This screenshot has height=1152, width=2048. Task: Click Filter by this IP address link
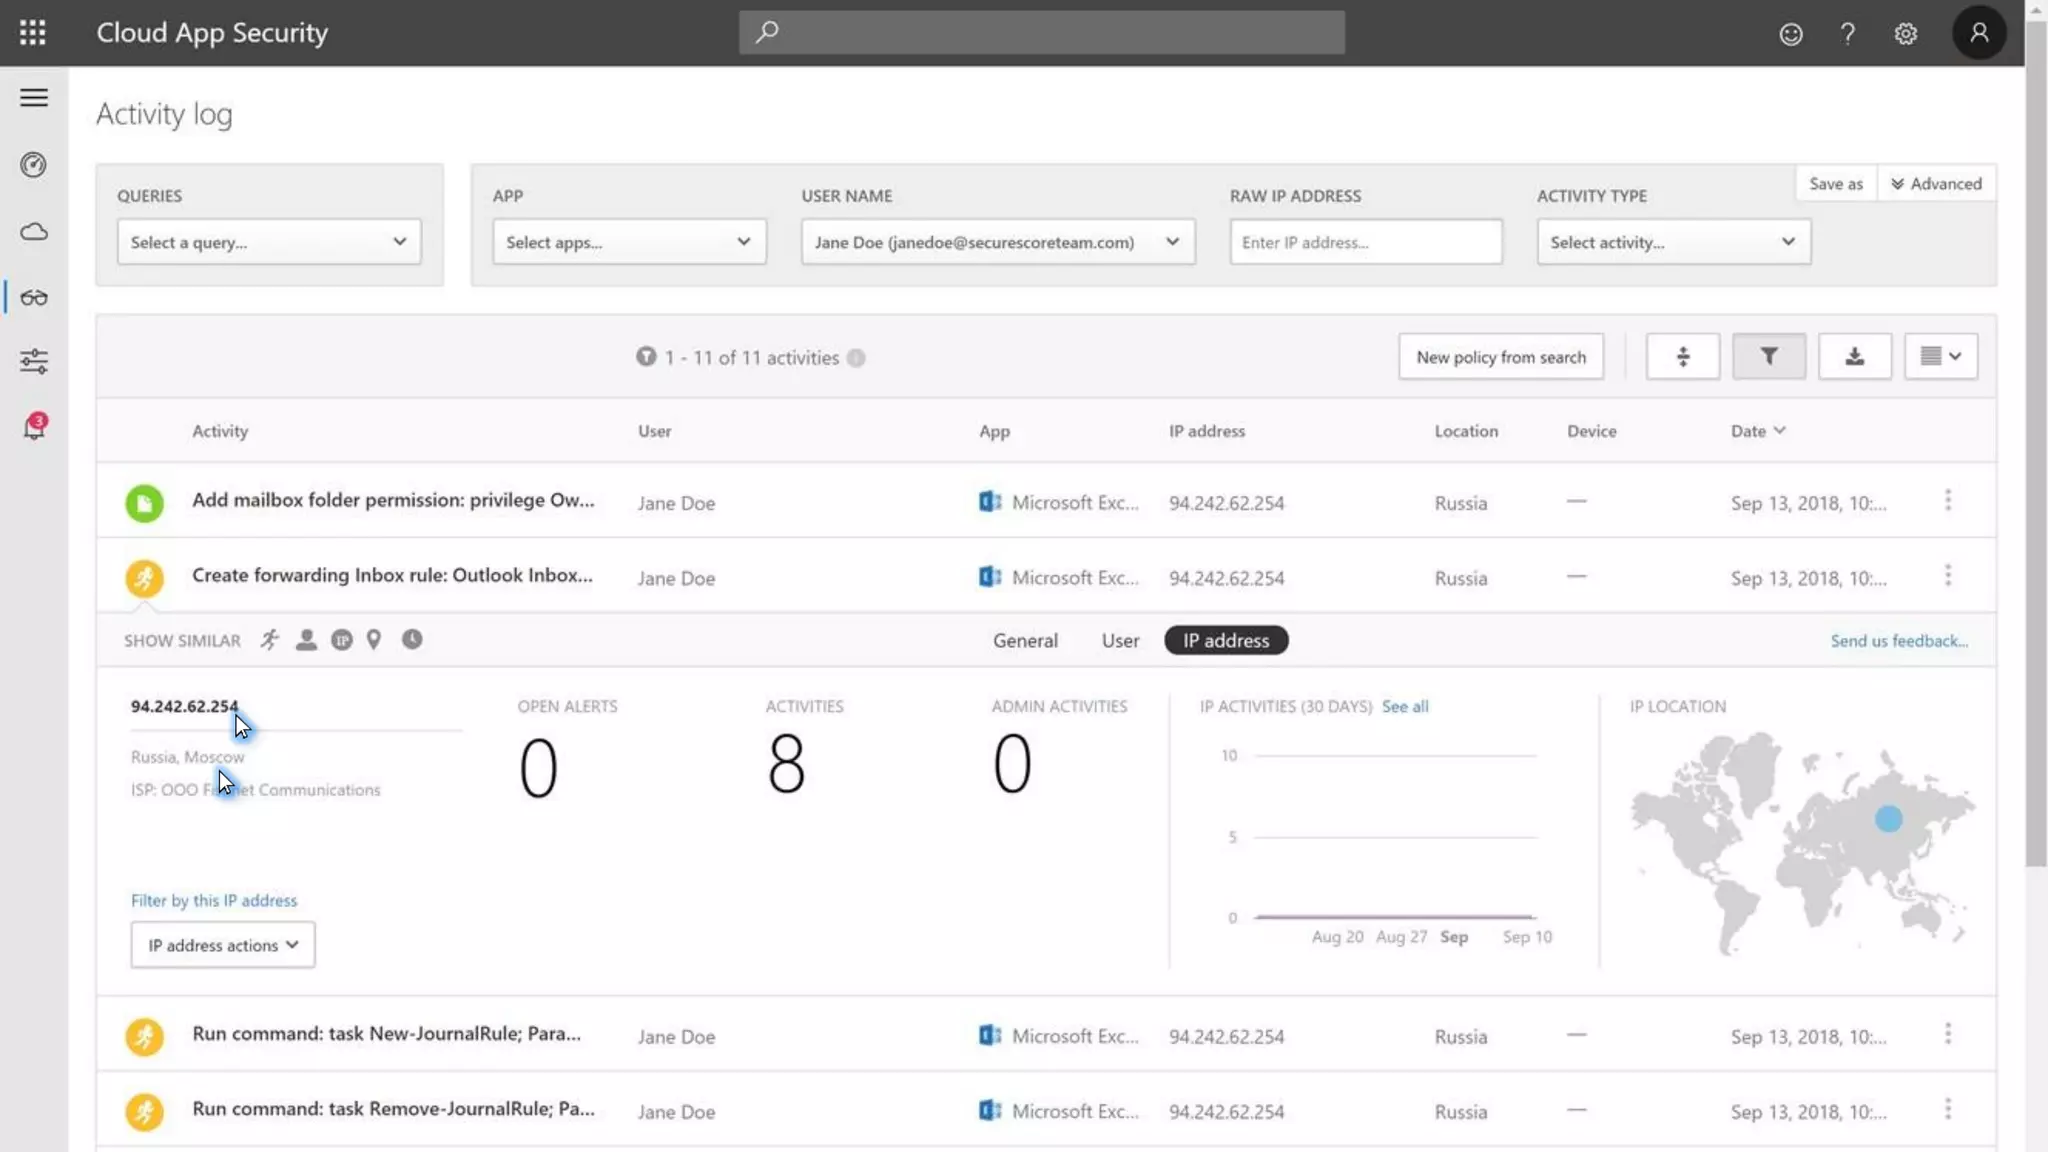click(214, 900)
